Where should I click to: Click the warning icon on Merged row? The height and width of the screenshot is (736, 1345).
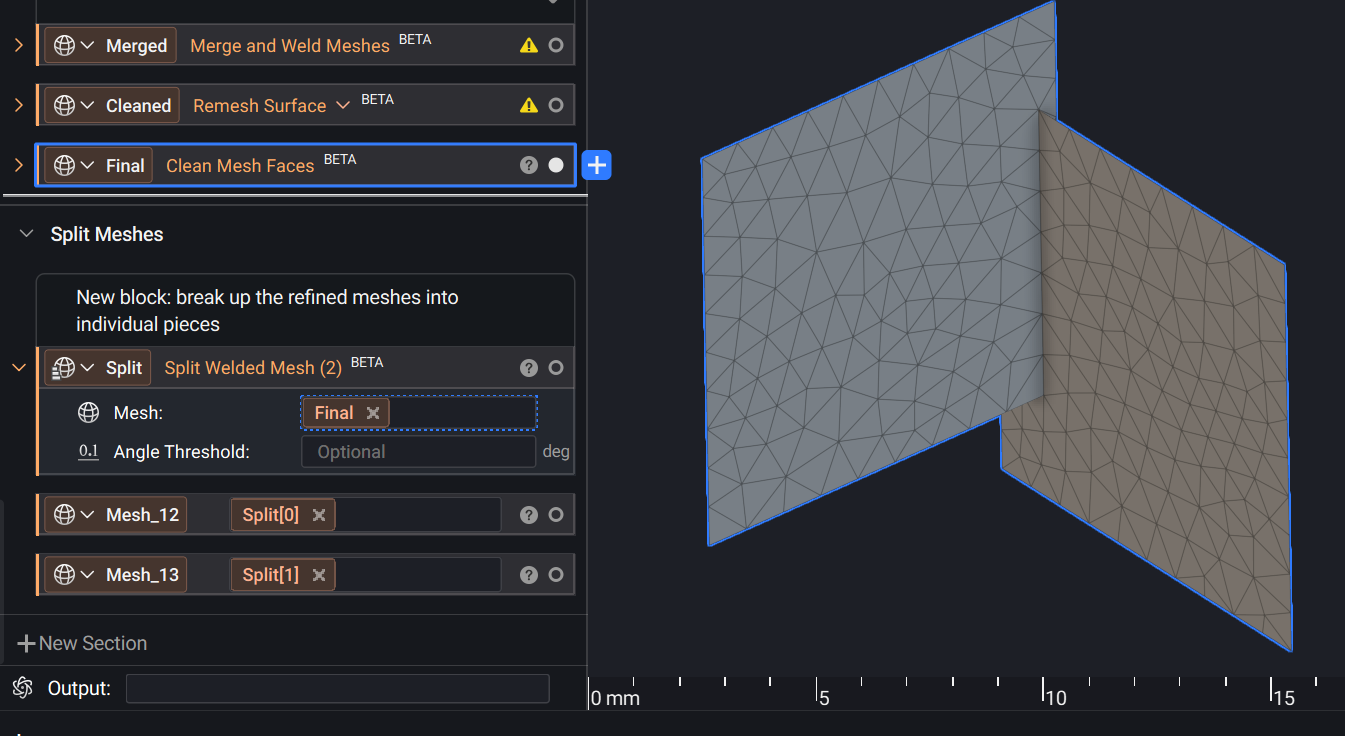[x=529, y=46]
